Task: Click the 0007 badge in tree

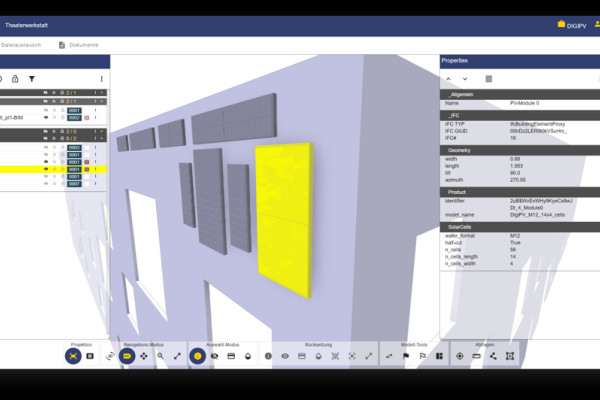Action: 74,184
